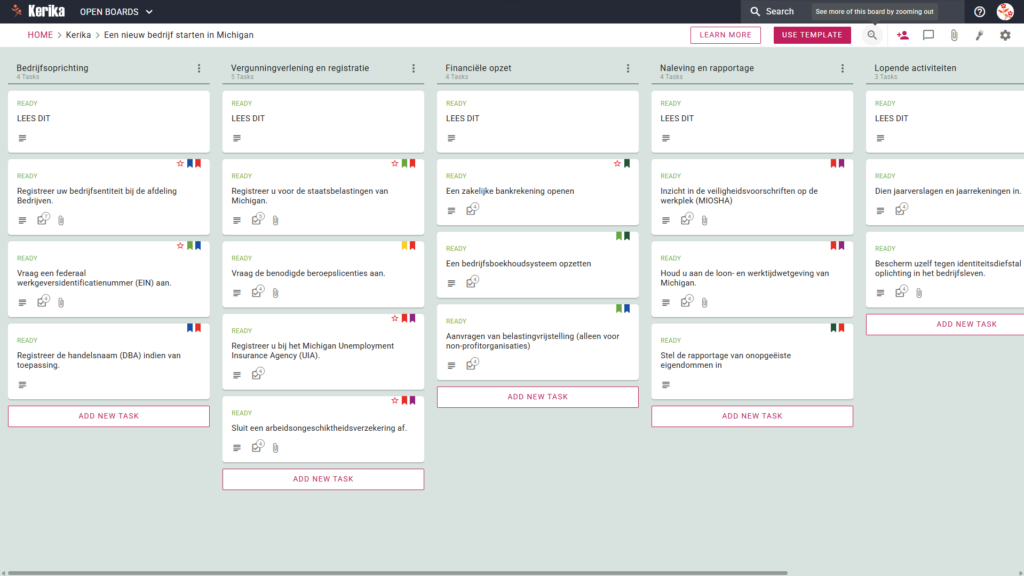Screen dimensions: 1024x576
Task: Open card Registreer de handelsnaam (DBA)
Action: point(108,361)
